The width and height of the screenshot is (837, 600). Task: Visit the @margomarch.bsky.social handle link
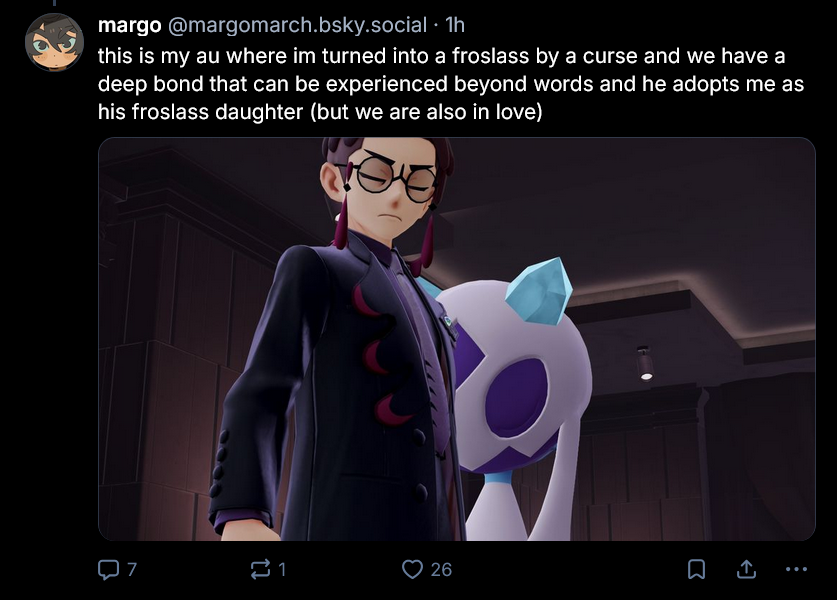tap(297, 25)
